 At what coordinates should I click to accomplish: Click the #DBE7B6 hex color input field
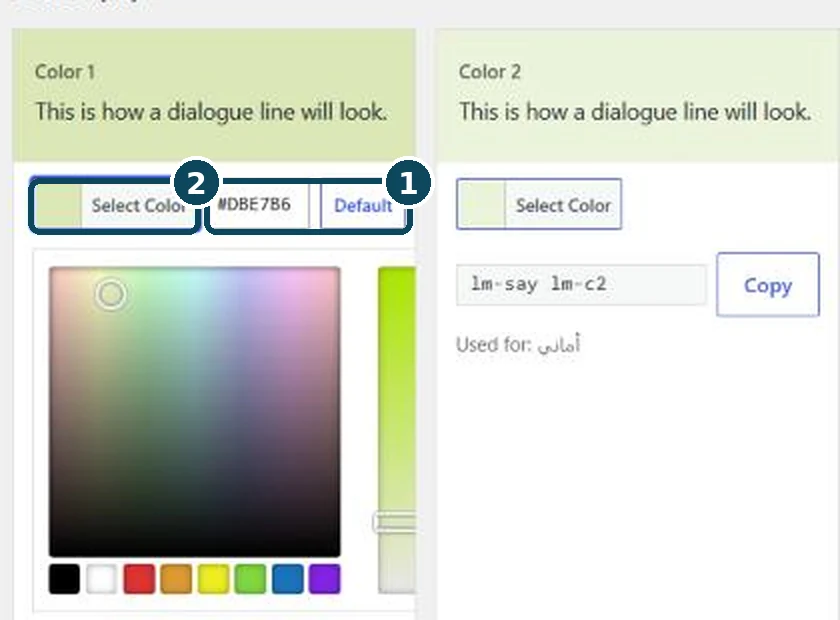(259, 205)
